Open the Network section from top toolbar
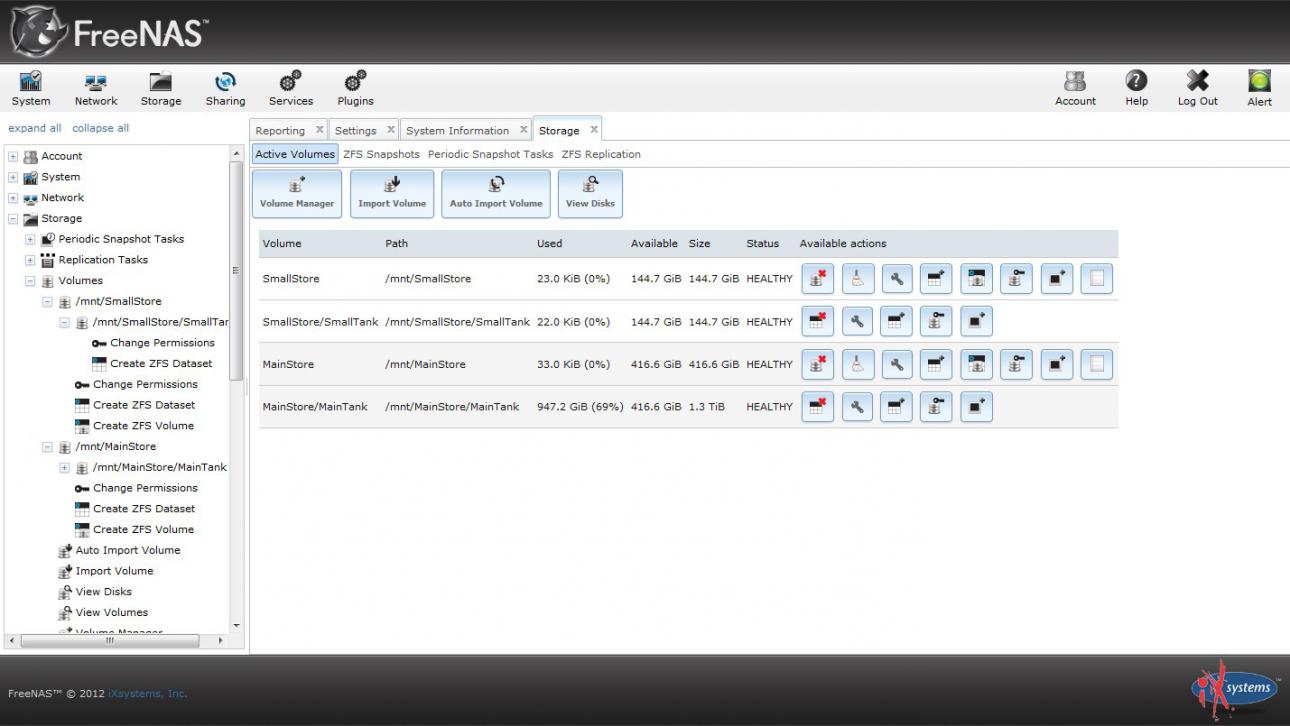The width and height of the screenshot is (1290, 726). pyautogui.click(x=96, y=89)
